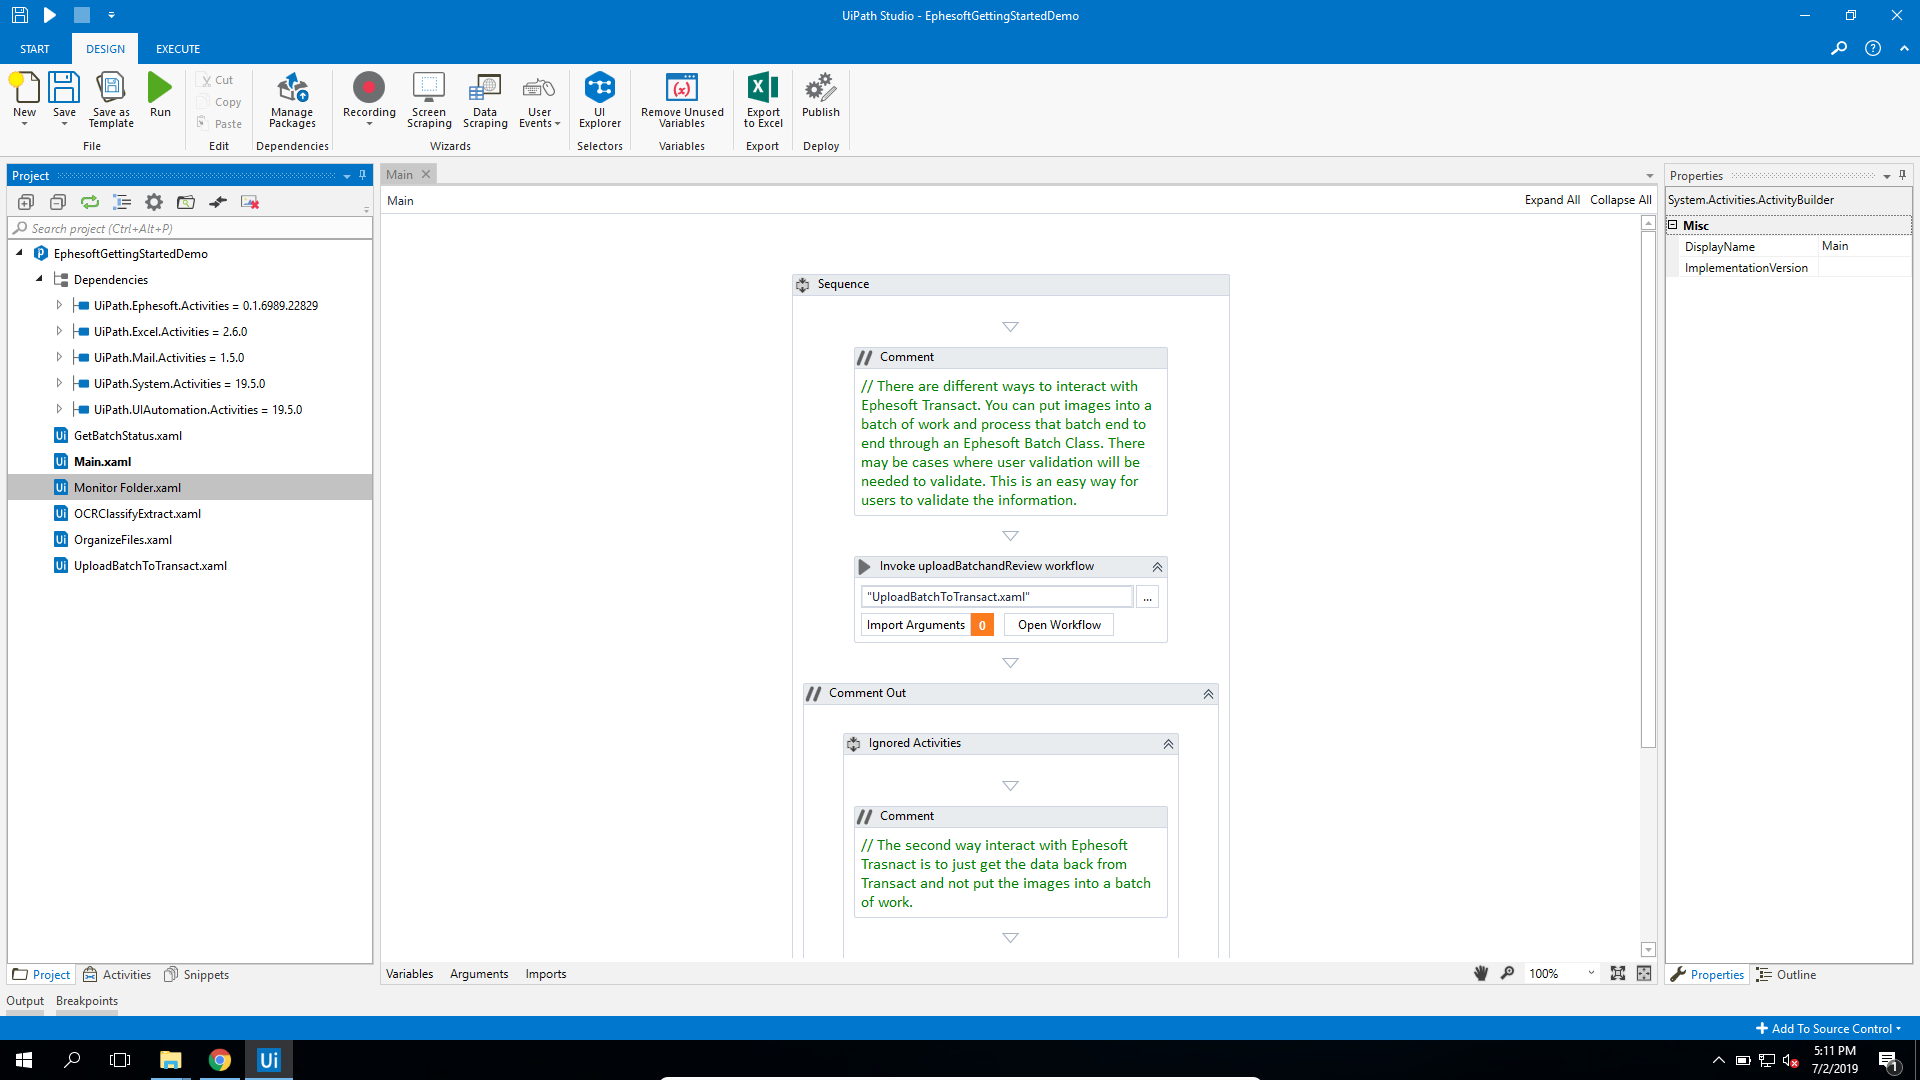Open the help question mark icon
This screenshot has height=1080, width=1920.
pyautogui.click(x=1873, y=48)
